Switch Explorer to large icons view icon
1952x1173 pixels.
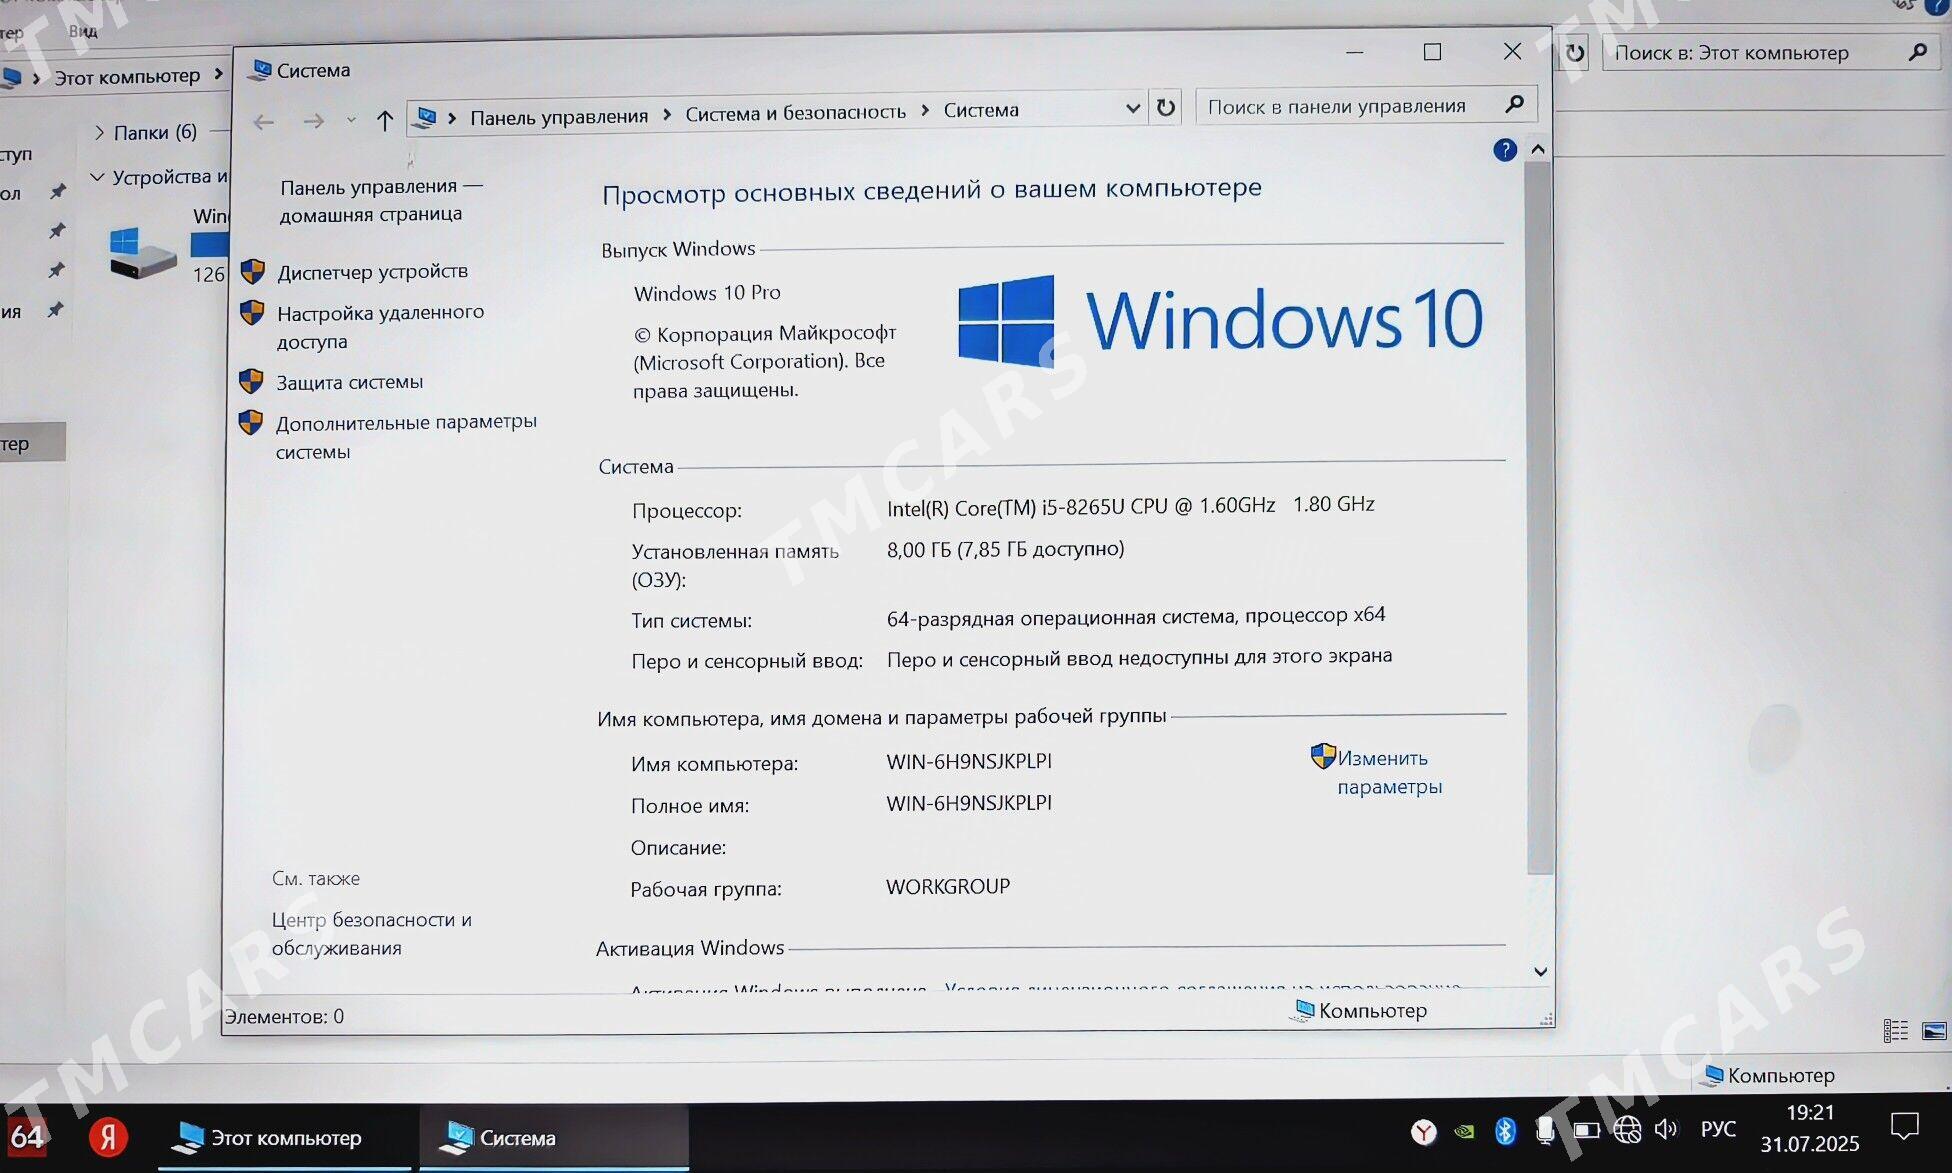click(1934, 1031)
